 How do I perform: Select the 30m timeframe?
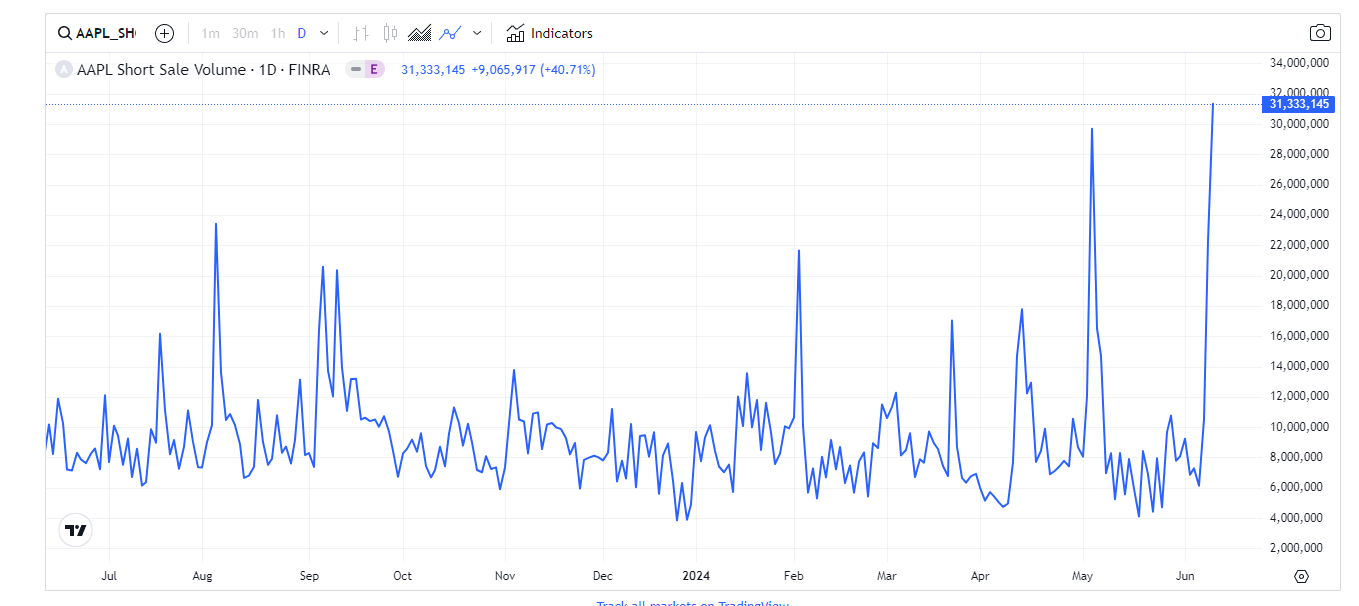click(x=245, y=33)
